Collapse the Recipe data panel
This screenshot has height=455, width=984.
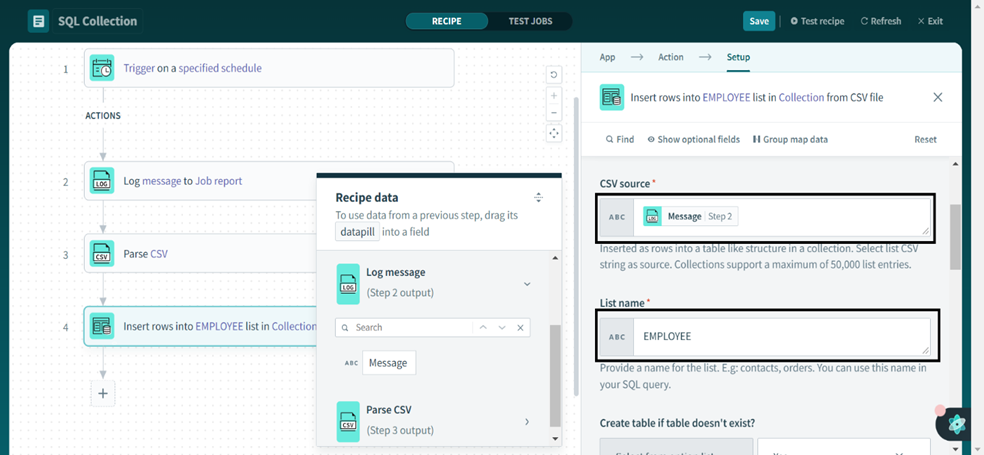click(x=538, y=198)
